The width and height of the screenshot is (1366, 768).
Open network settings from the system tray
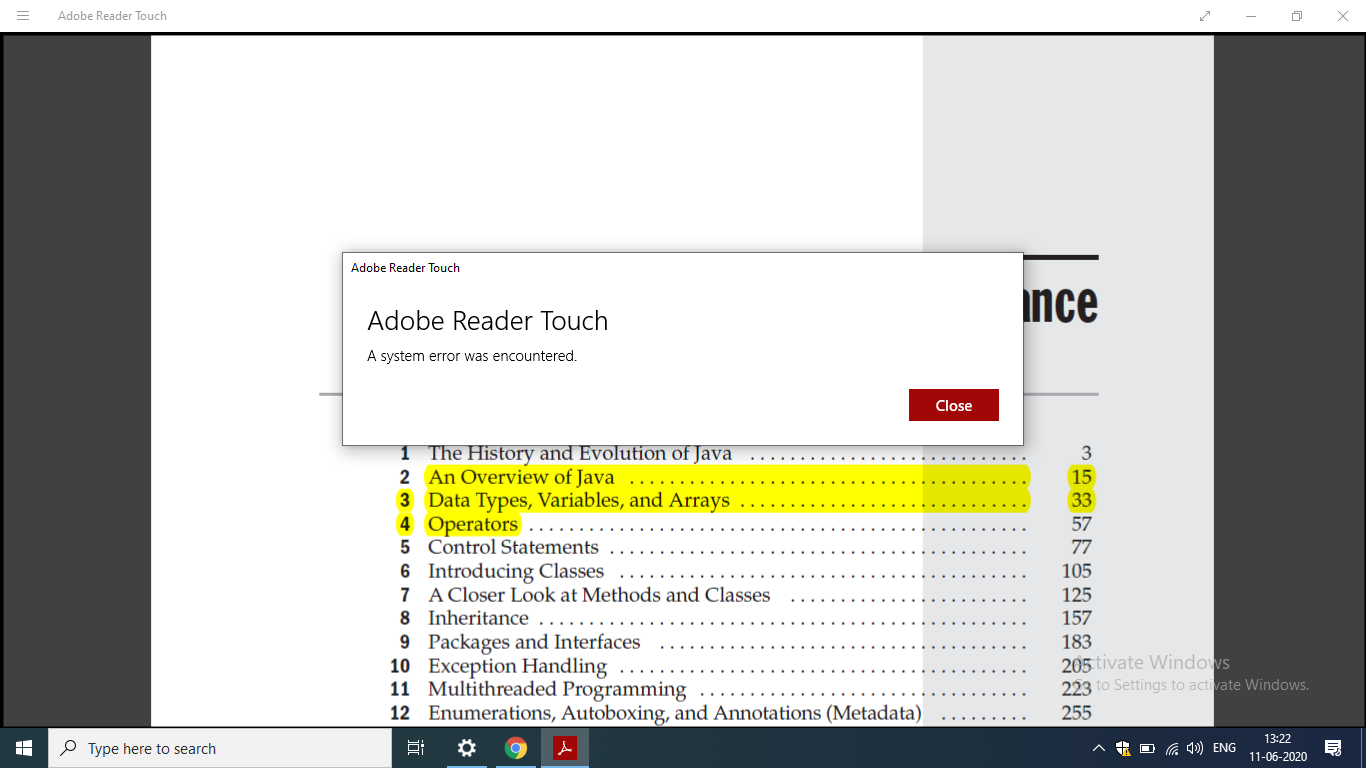click(x=1170, y=747)
